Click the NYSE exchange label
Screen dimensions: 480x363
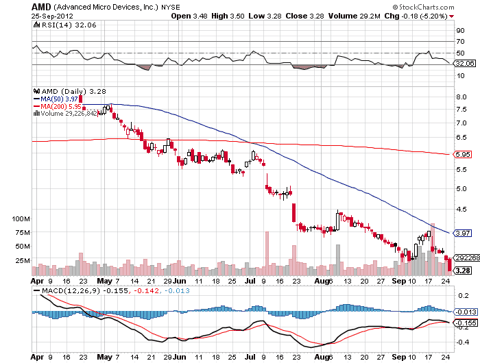pos(170,7)
